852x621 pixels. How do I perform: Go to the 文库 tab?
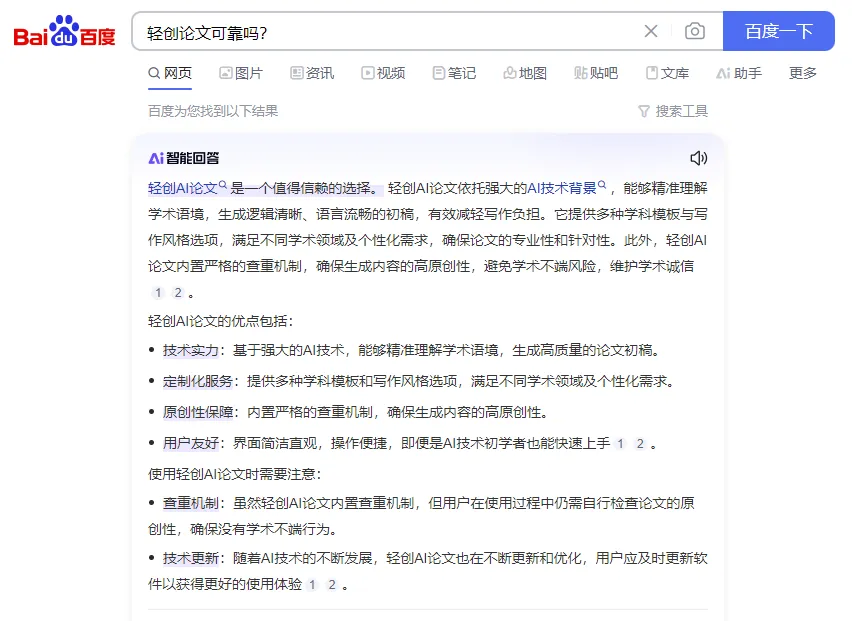(667, 73)
